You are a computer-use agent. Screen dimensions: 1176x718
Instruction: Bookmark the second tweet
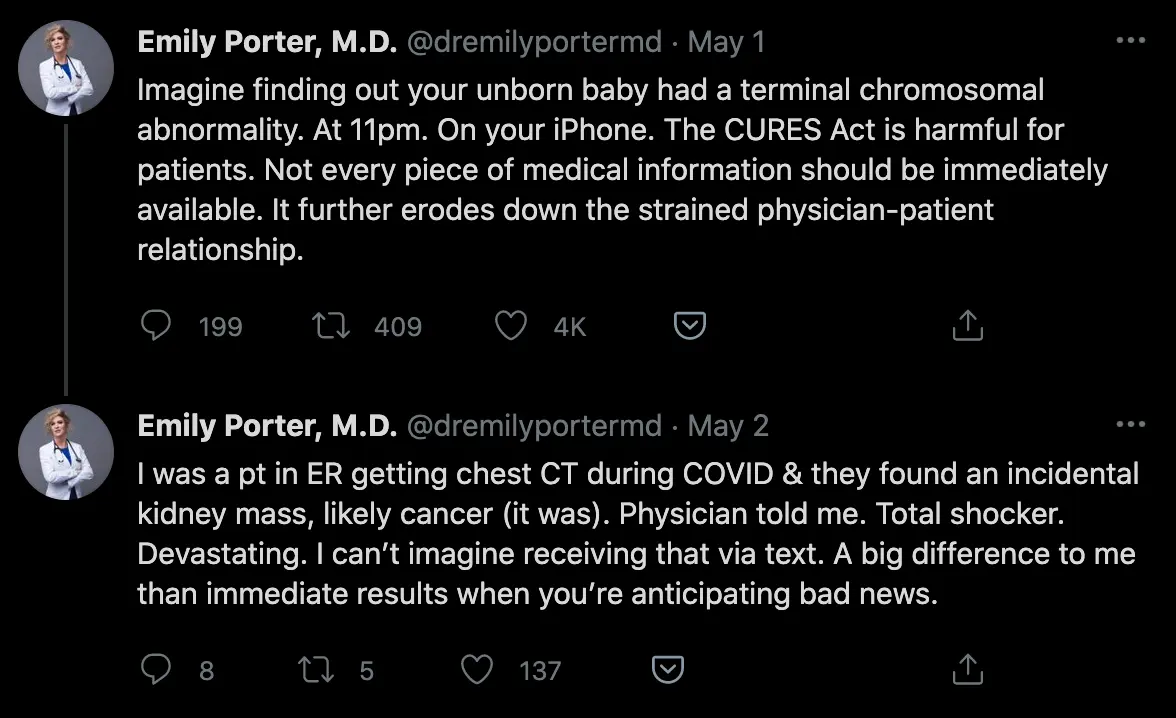[x=666, y=669]
